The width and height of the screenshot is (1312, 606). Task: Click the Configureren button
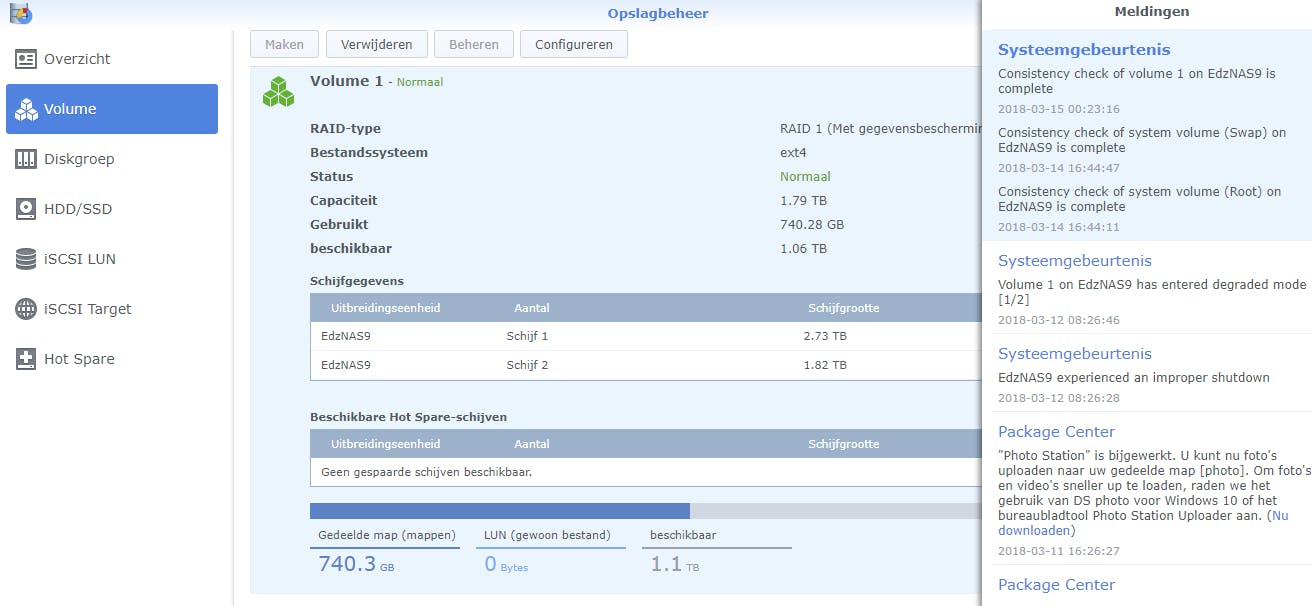[x=574, y=44]
